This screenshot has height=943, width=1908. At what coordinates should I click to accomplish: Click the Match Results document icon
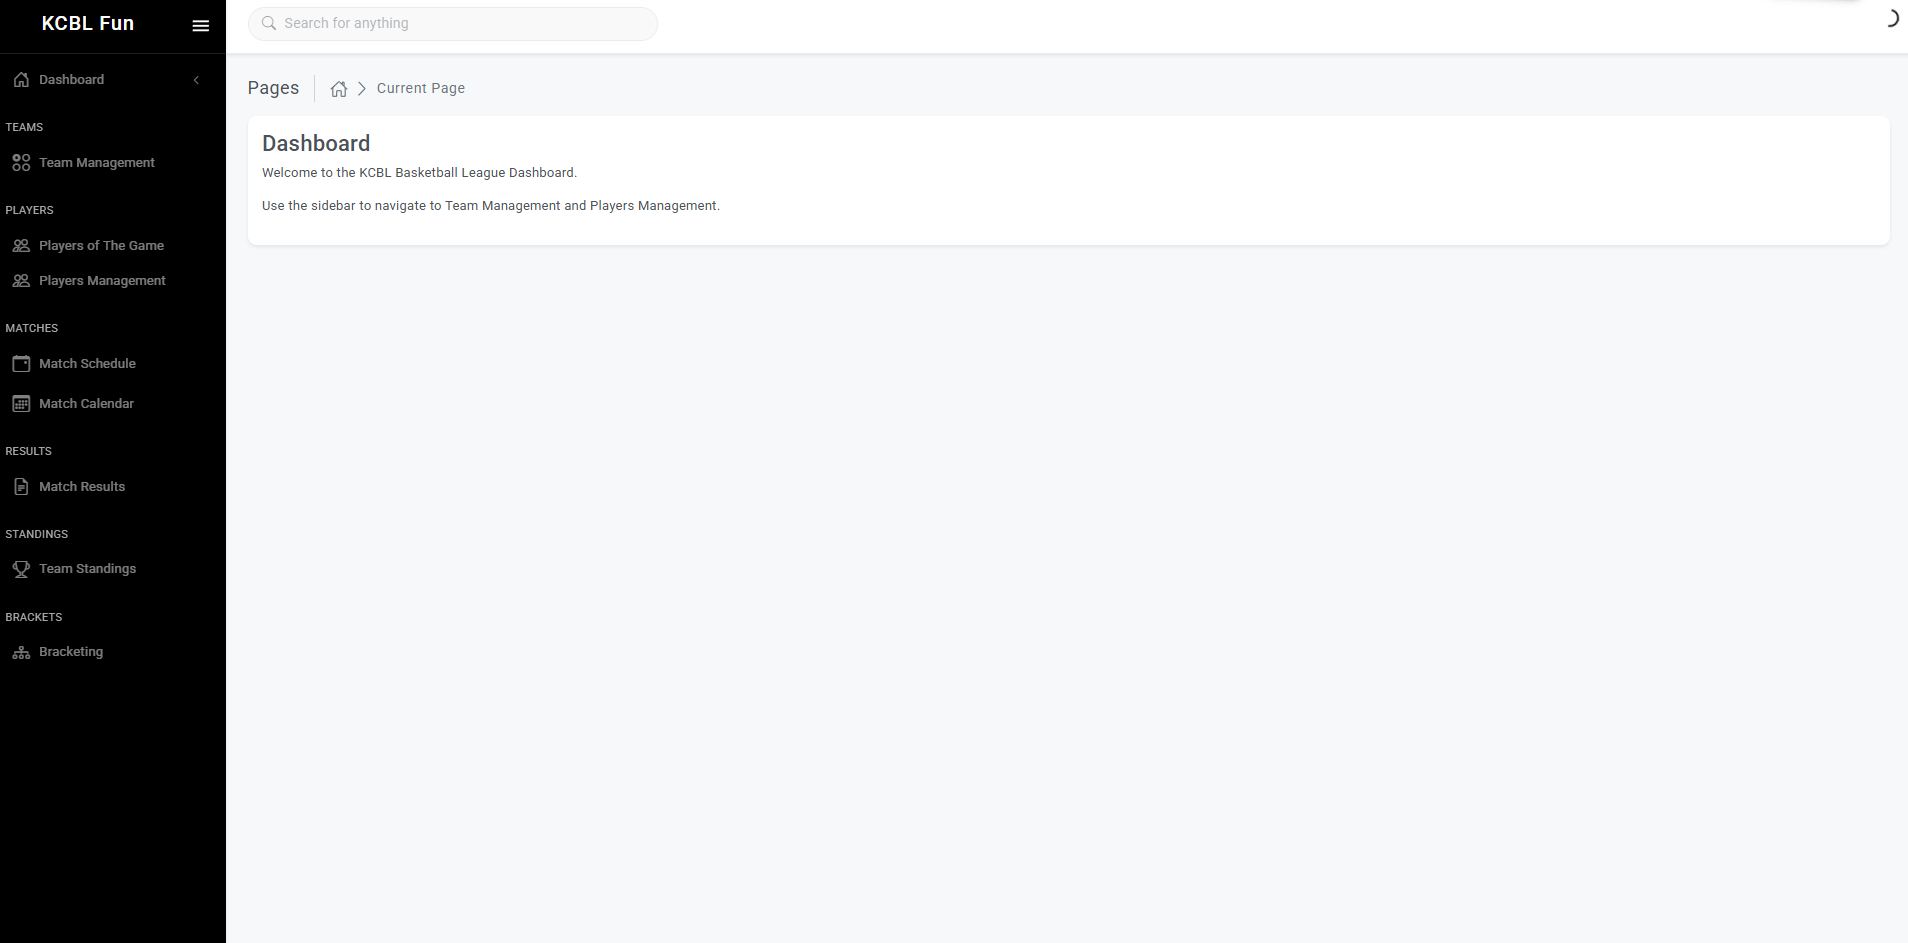coord(21,487)
